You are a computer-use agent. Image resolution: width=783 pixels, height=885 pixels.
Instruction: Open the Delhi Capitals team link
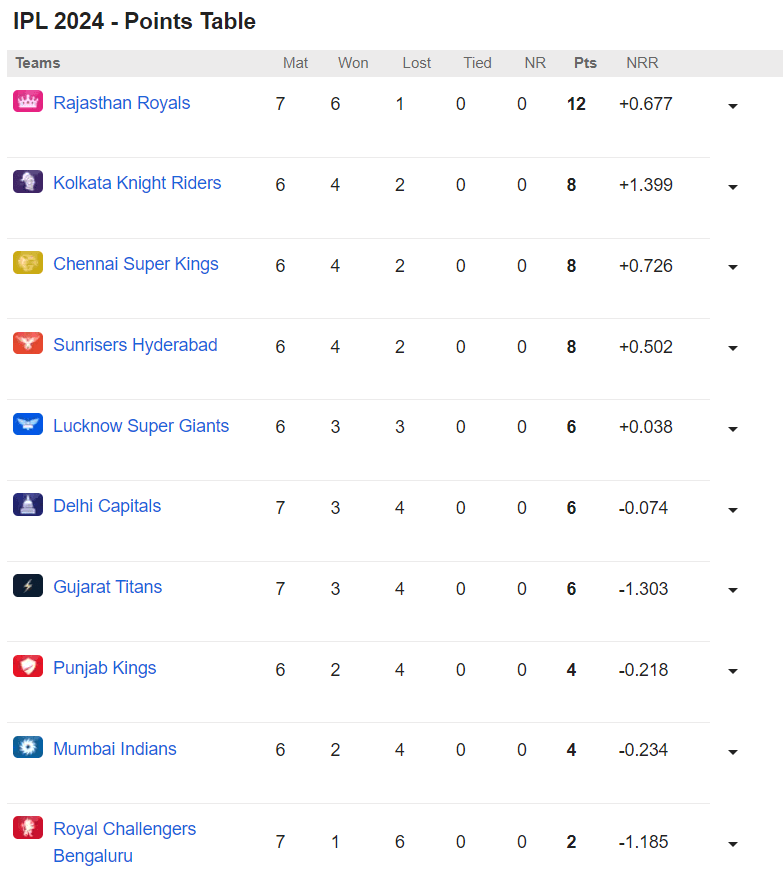pos(107,506)
